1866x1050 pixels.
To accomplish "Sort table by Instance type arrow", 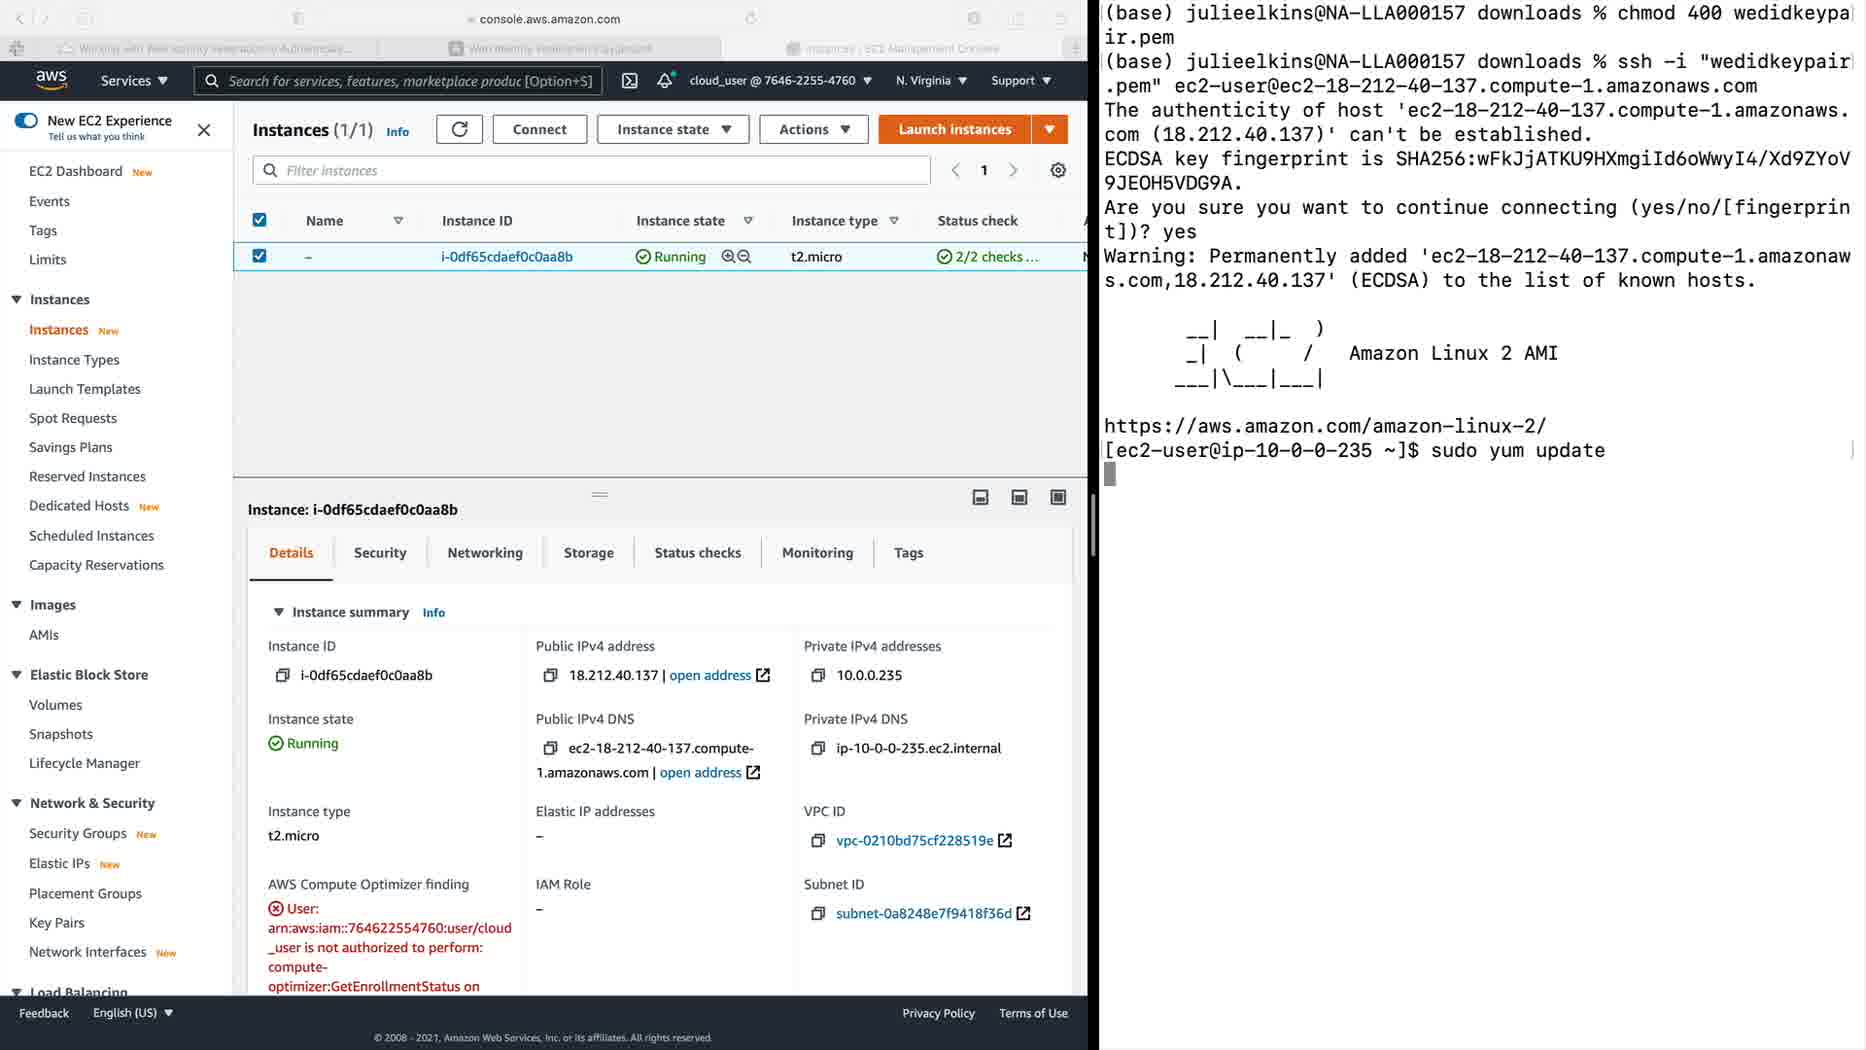I will 894,221.
